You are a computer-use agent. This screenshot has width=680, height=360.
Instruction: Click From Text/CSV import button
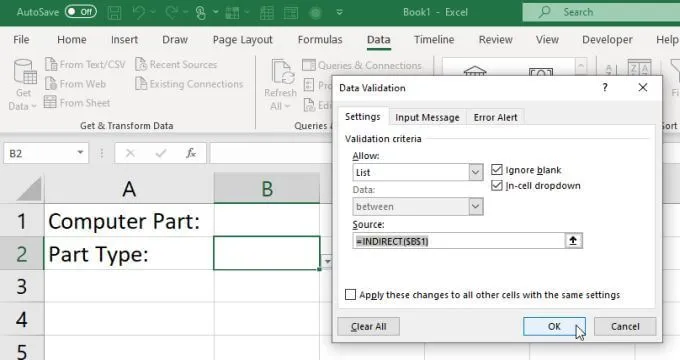(85, 65)
